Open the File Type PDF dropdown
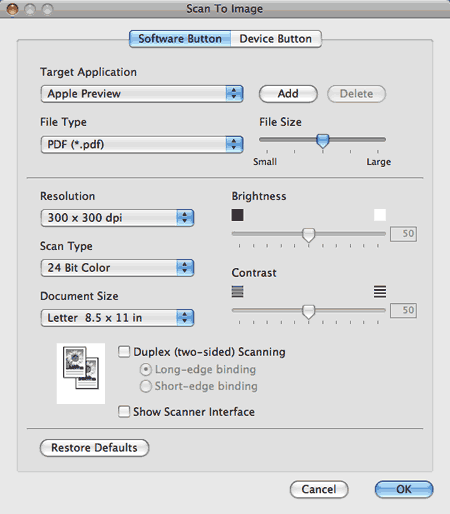 point(142,144)
